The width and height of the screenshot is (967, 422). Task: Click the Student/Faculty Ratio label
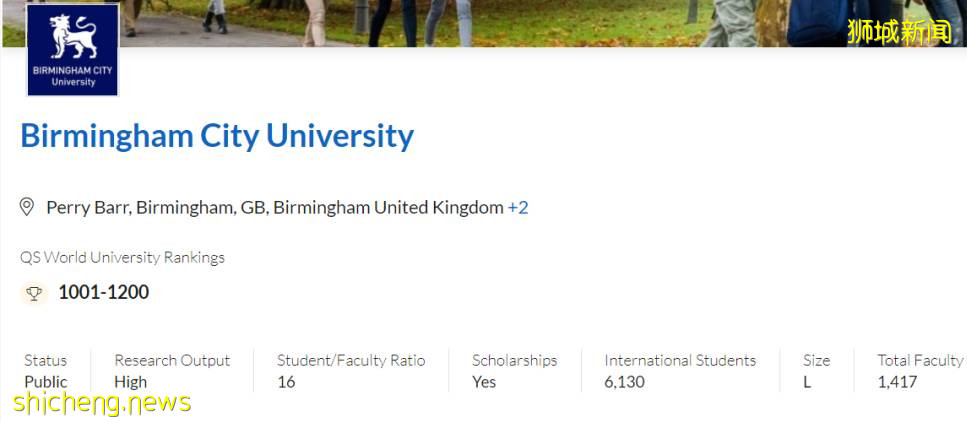click(x=351, y=360)
